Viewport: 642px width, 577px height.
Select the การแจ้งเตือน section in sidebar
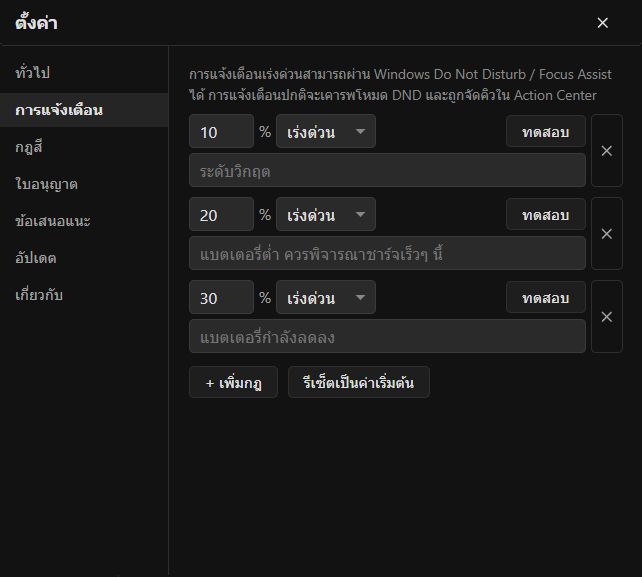[x=84, y=110]
